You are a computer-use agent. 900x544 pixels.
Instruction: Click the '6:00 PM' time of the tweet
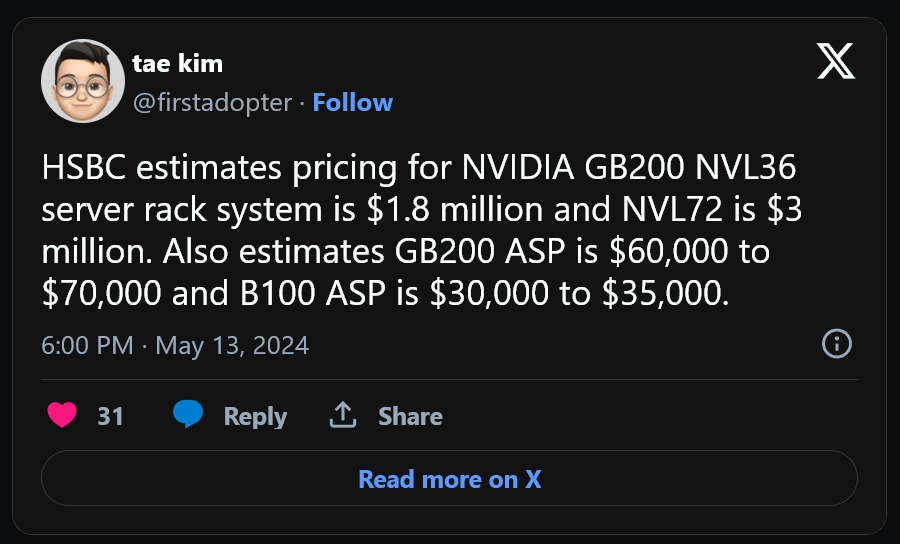(x=87, y=345)
